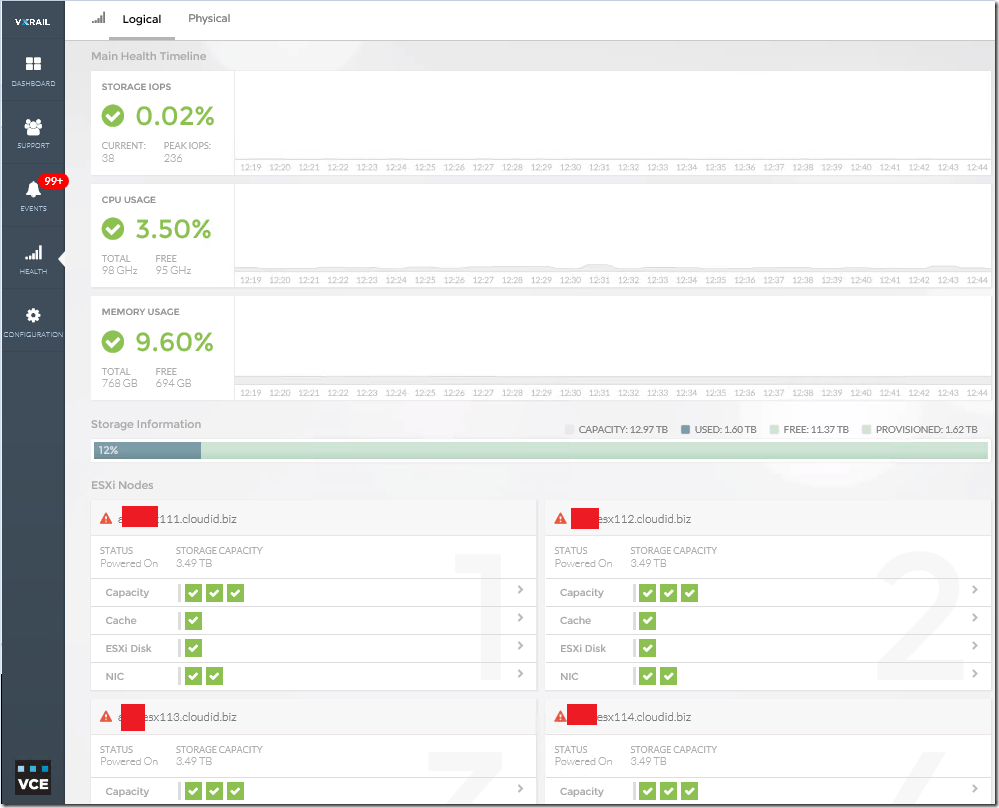The image size is (999, 808).
Task: Click first Capacity disk check on esx112
Action: 648,593
